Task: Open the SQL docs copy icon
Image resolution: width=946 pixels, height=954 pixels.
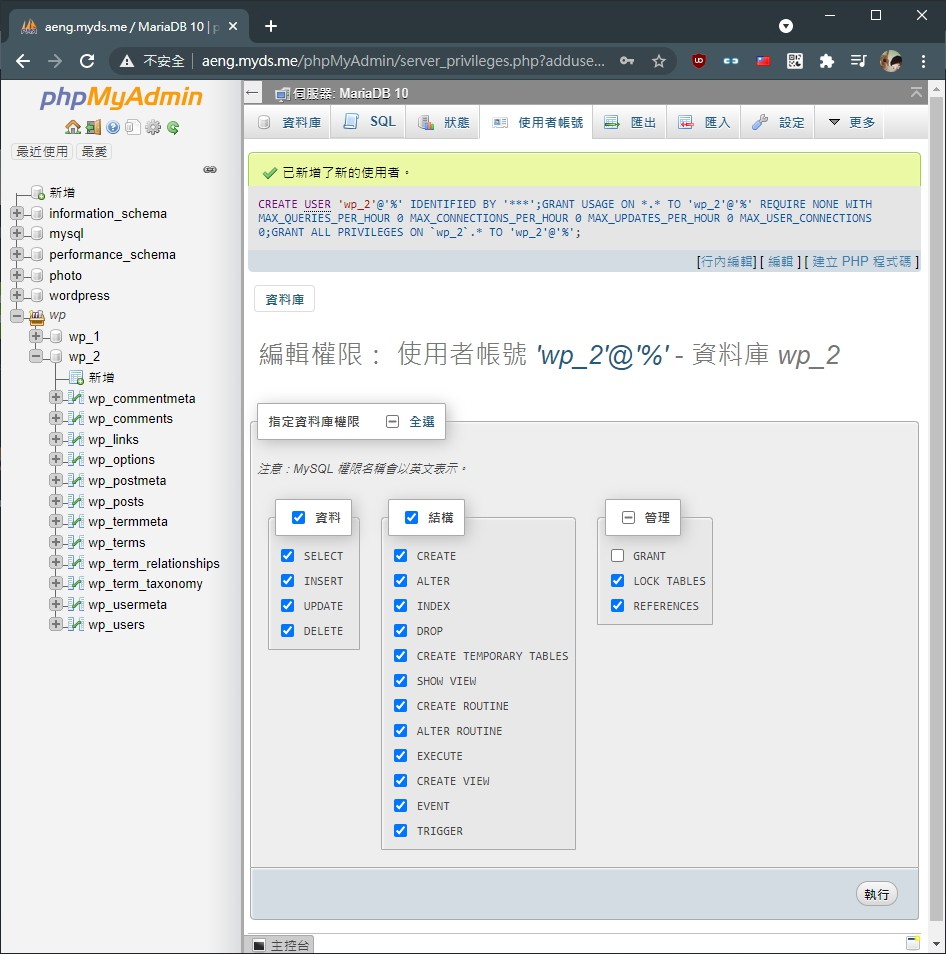Action: pos(133,127)
